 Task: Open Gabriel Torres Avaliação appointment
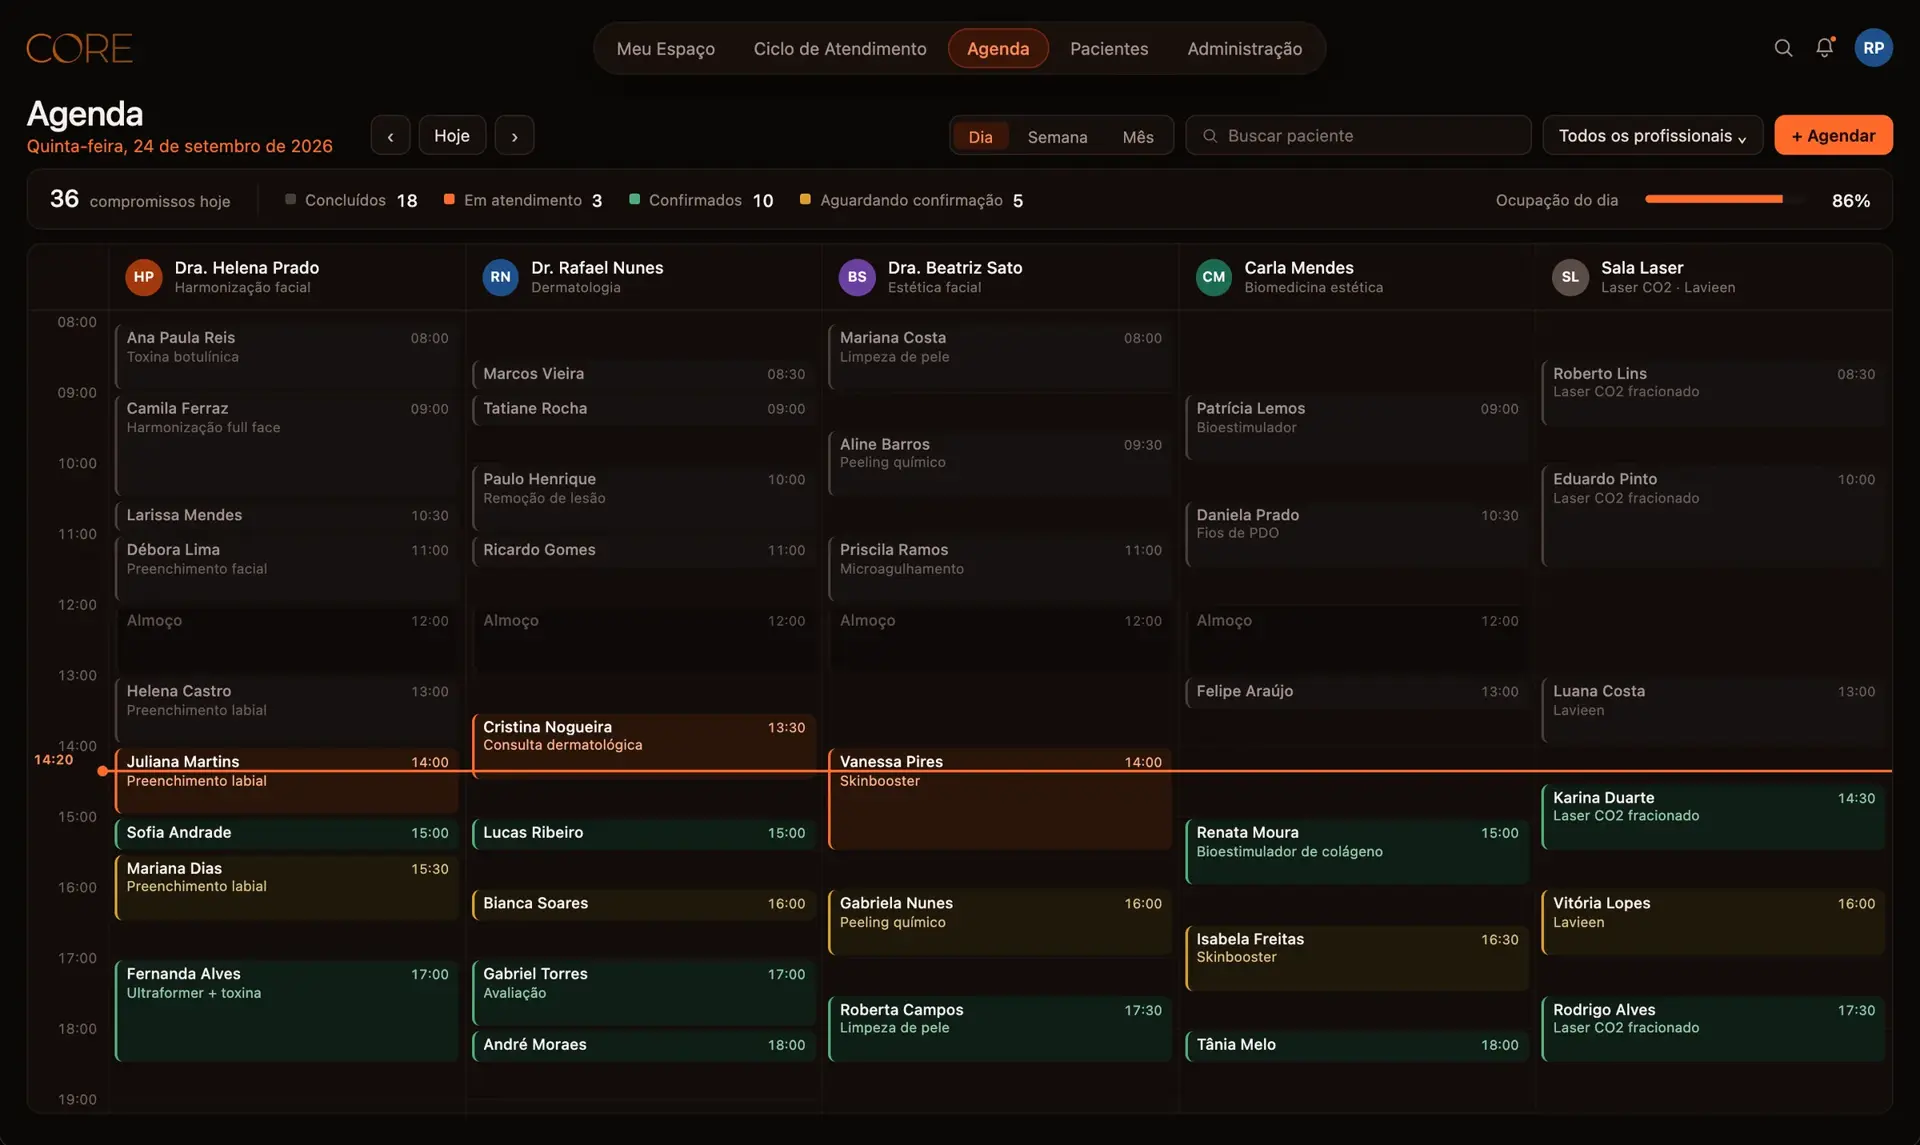(644, 992)
